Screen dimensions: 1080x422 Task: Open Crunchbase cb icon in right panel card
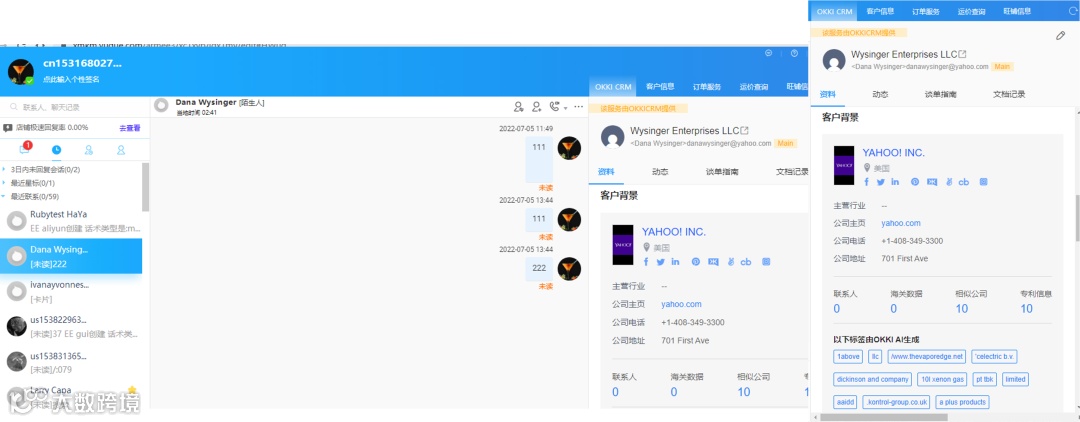click(x=964, y=182)
